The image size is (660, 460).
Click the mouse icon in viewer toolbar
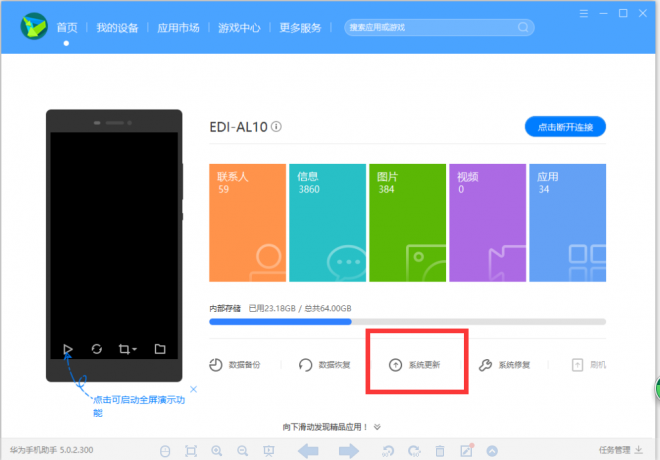point(165,451)
